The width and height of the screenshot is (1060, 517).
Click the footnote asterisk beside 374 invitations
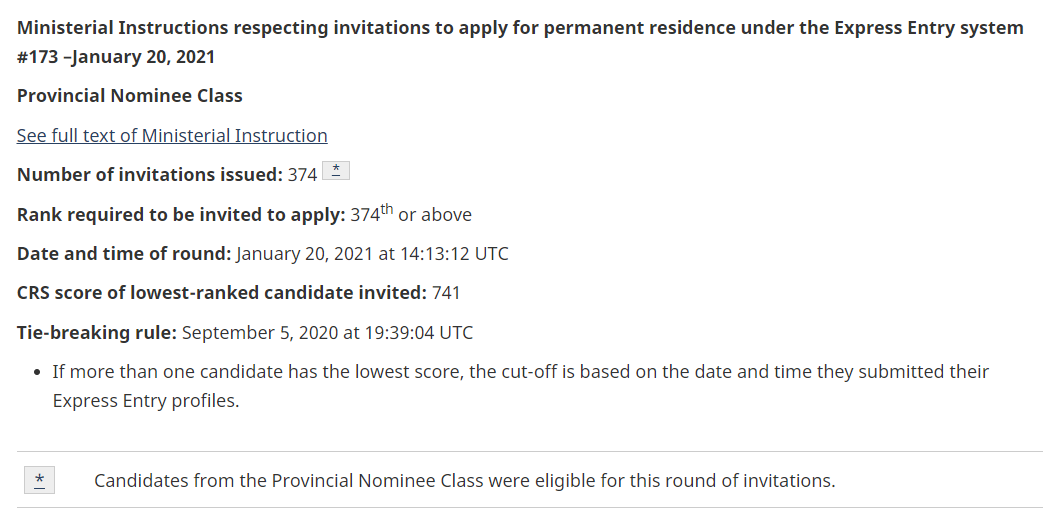pos(337,171)
